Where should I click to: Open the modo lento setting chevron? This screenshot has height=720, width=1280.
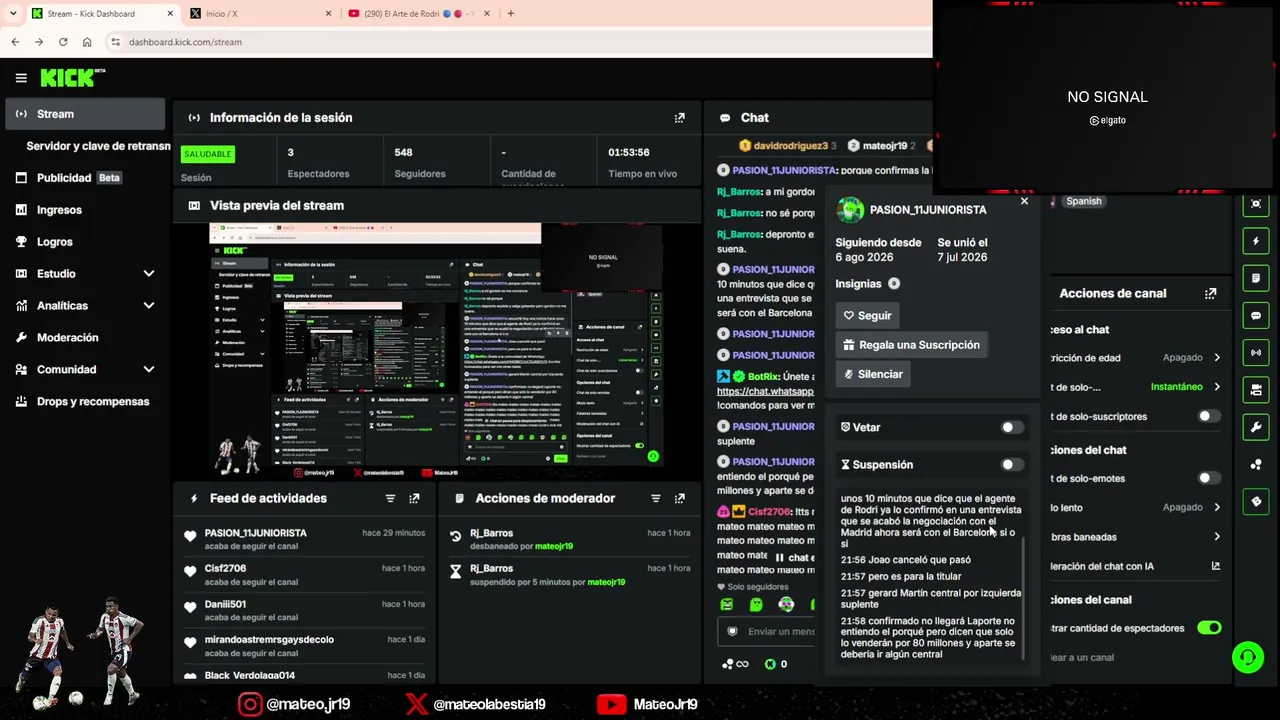coord(1217,507)
